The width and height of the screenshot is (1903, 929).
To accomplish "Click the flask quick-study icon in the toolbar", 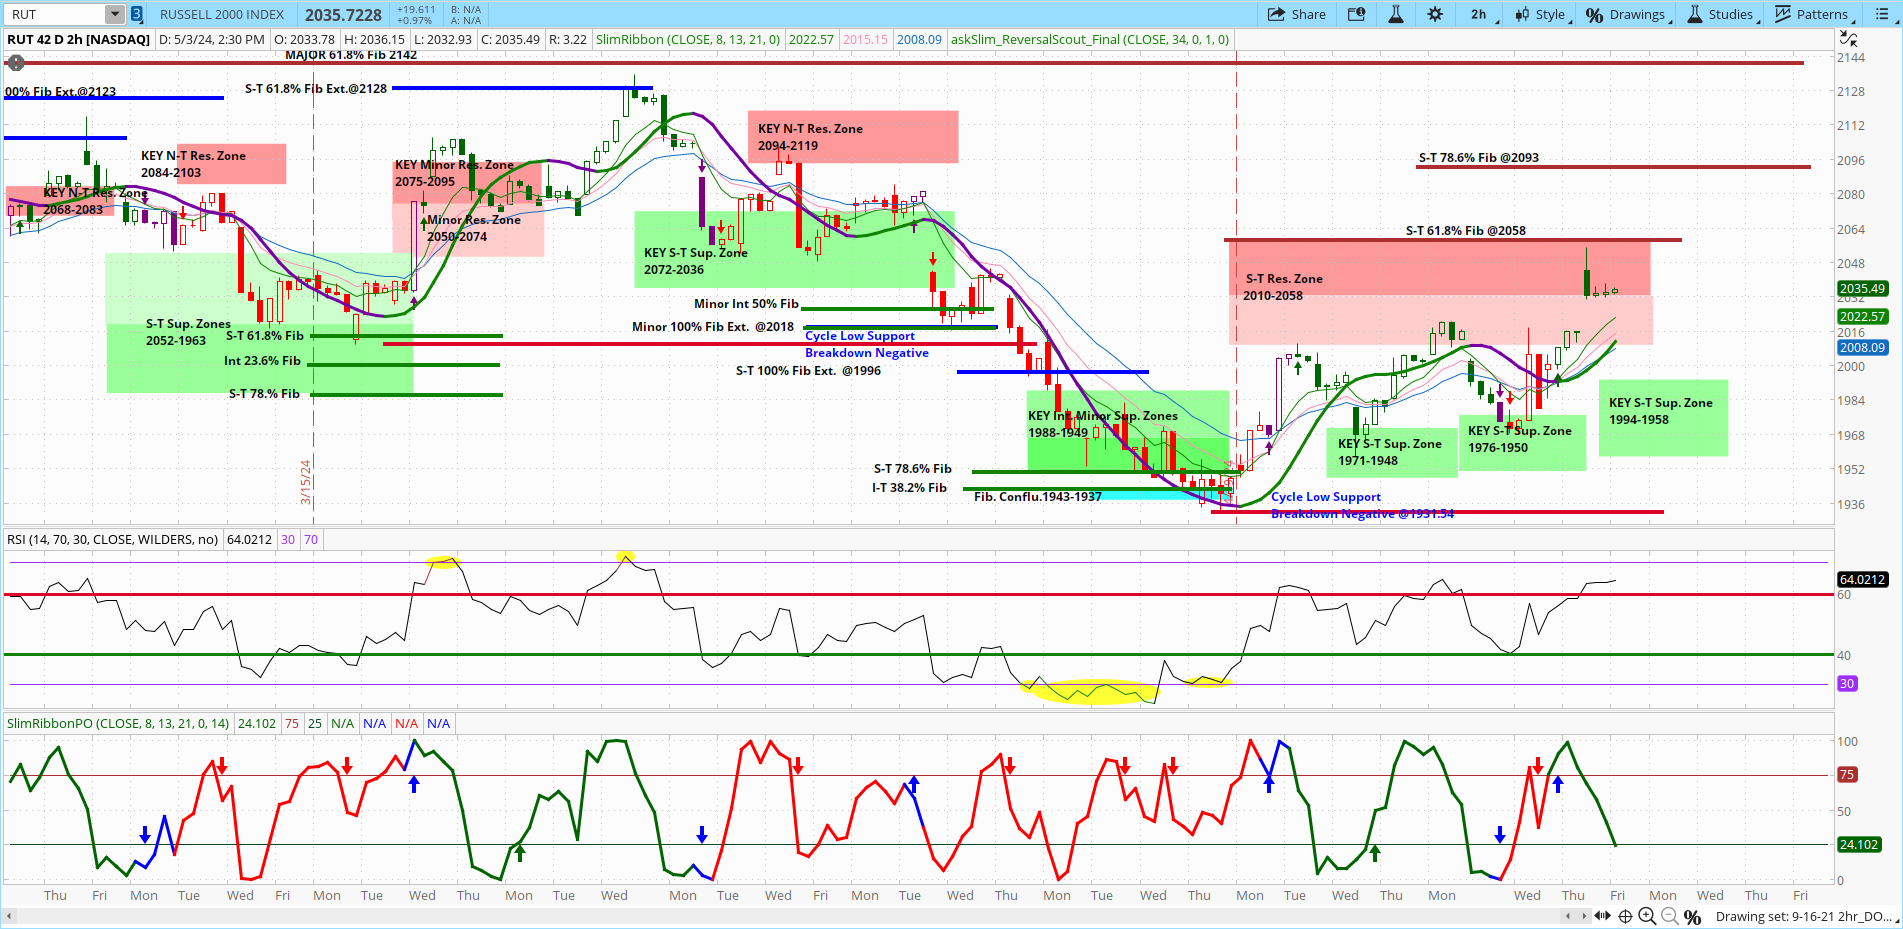I will pos(1395,14).
